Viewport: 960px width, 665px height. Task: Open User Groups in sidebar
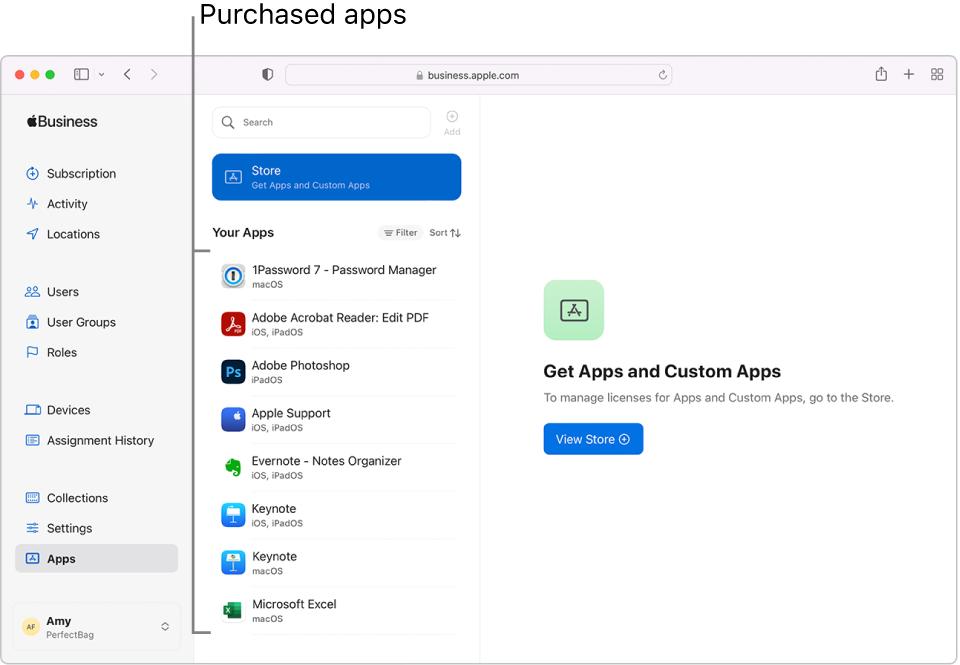click(81, 322)
